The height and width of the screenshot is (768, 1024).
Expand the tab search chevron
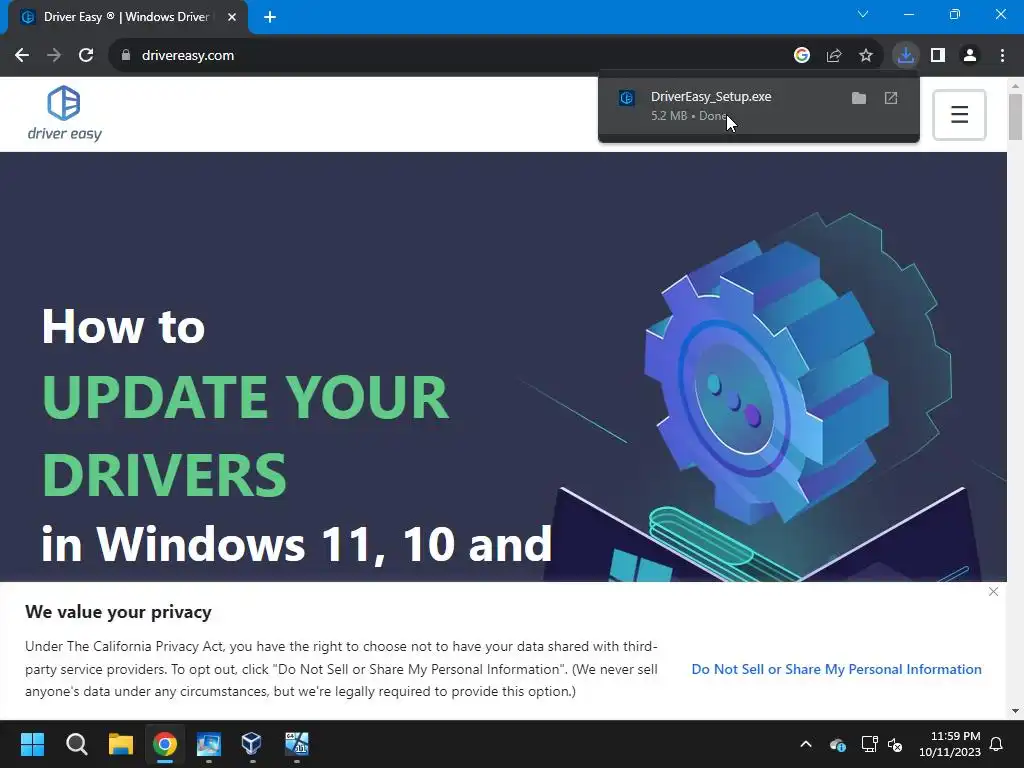pyautogui.click(x=863, y=14)
